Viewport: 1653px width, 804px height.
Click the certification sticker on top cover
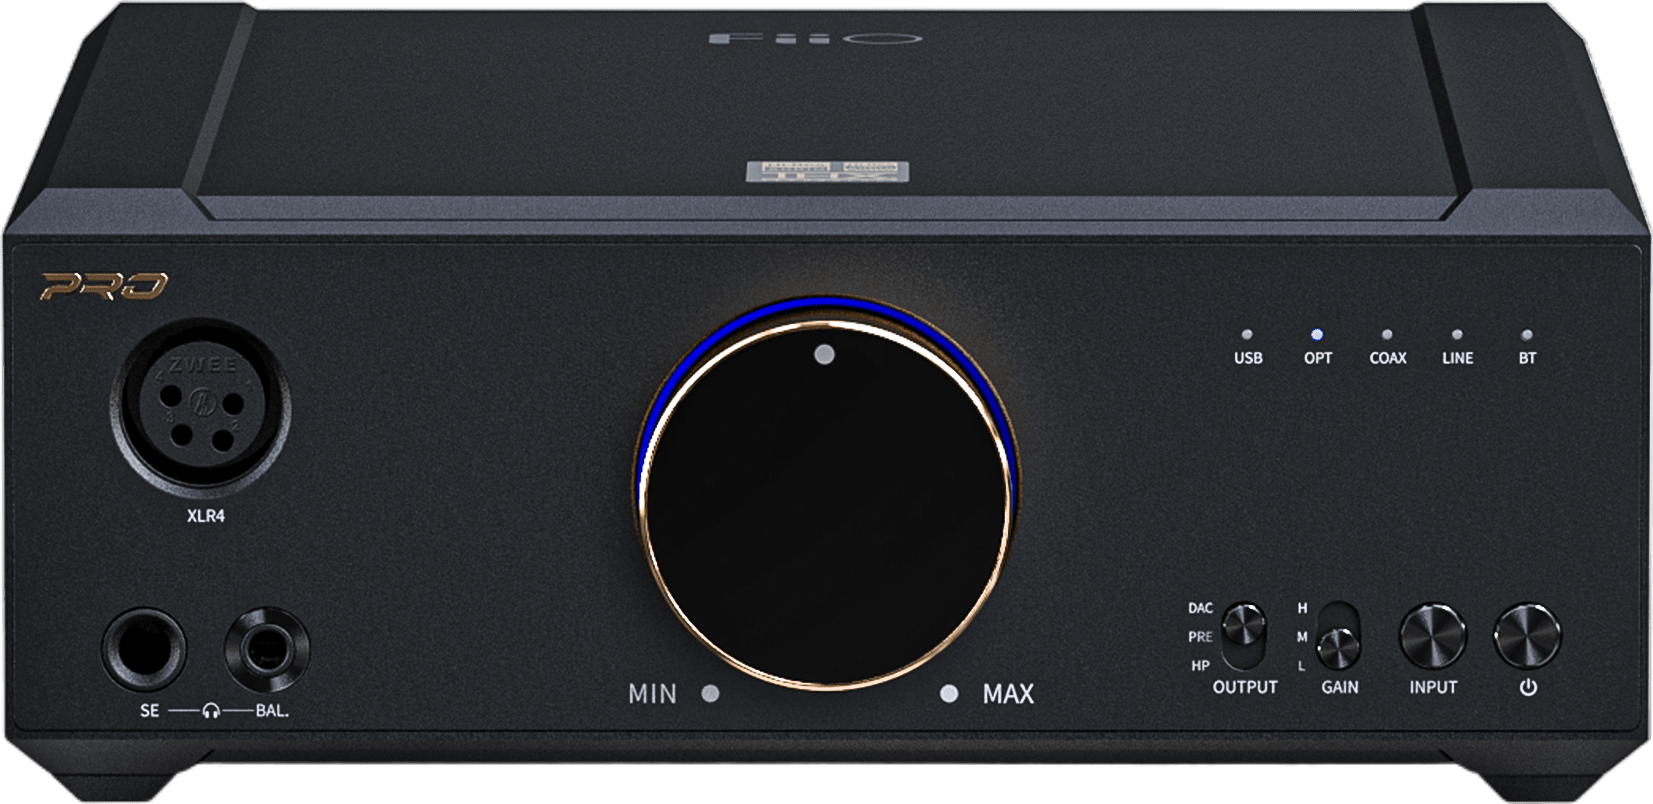[x=827, y=170]
